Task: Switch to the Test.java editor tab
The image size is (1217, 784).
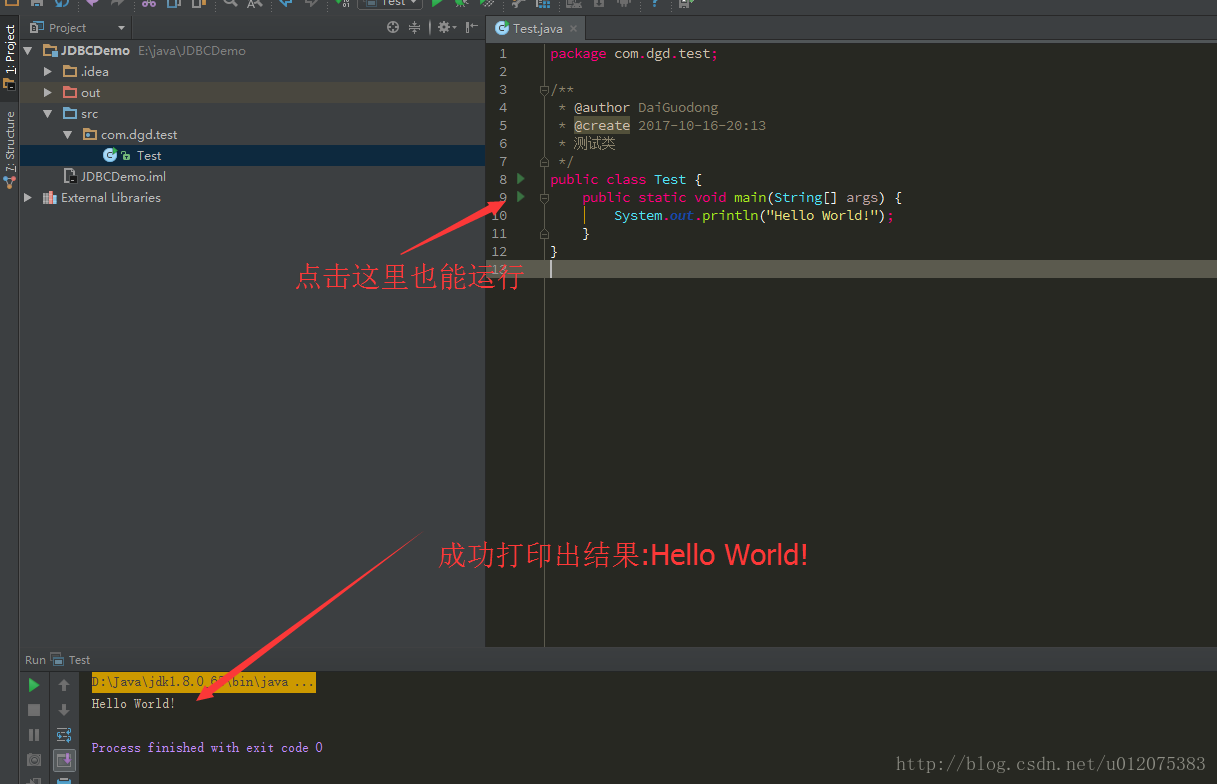Action: (x=537, y=29)
